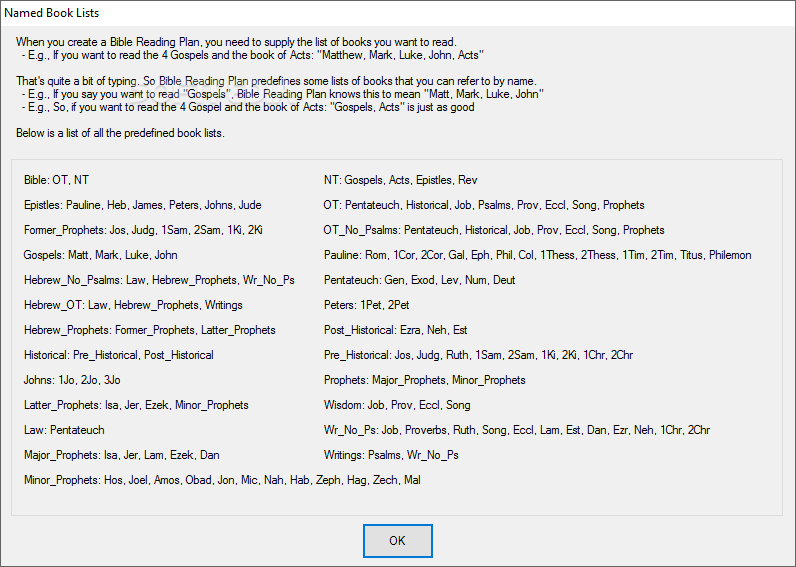Select the Minor_Prophets list starting with Hos
Image resolution: width=796 pixels, height=567 pixels.
pos(222,480)
